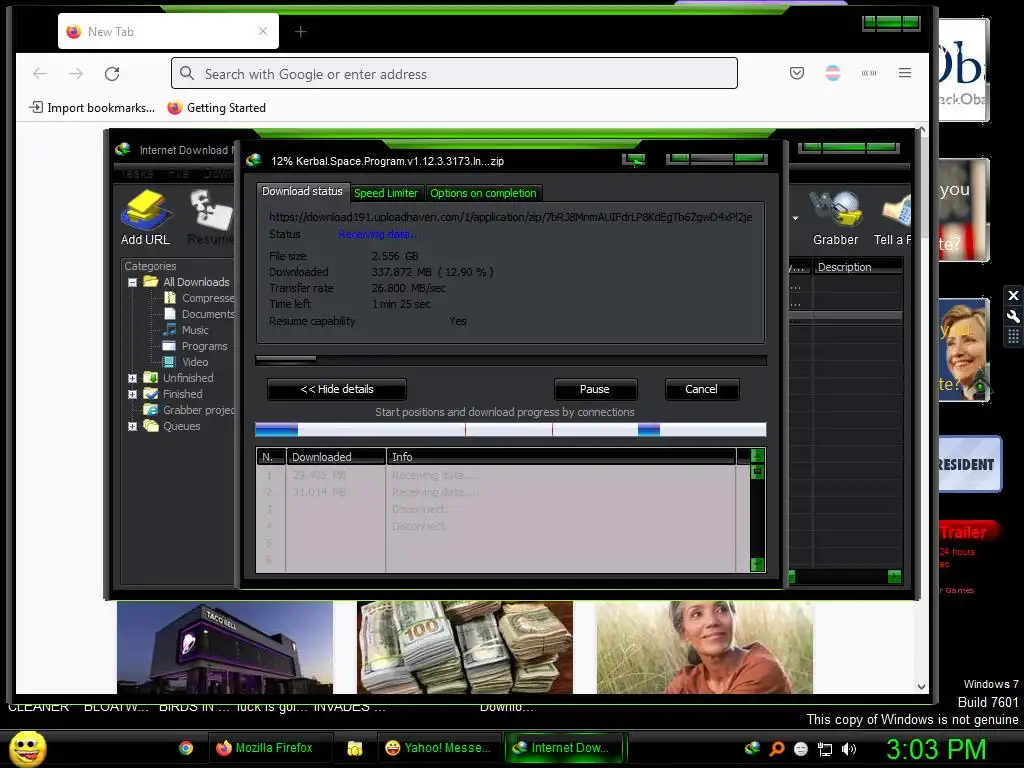
Task: Click the main download progress bar
Action: tap(511, 360)
